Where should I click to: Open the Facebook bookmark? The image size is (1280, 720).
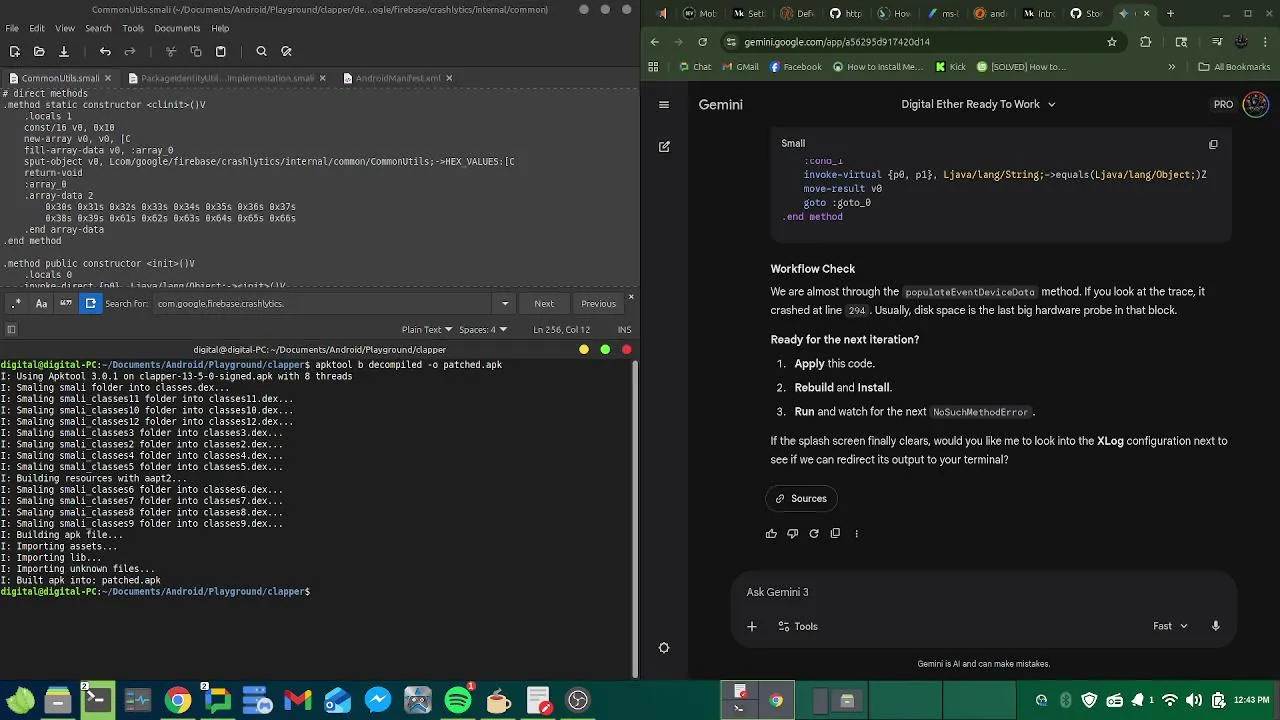click(x=795, y=67)
